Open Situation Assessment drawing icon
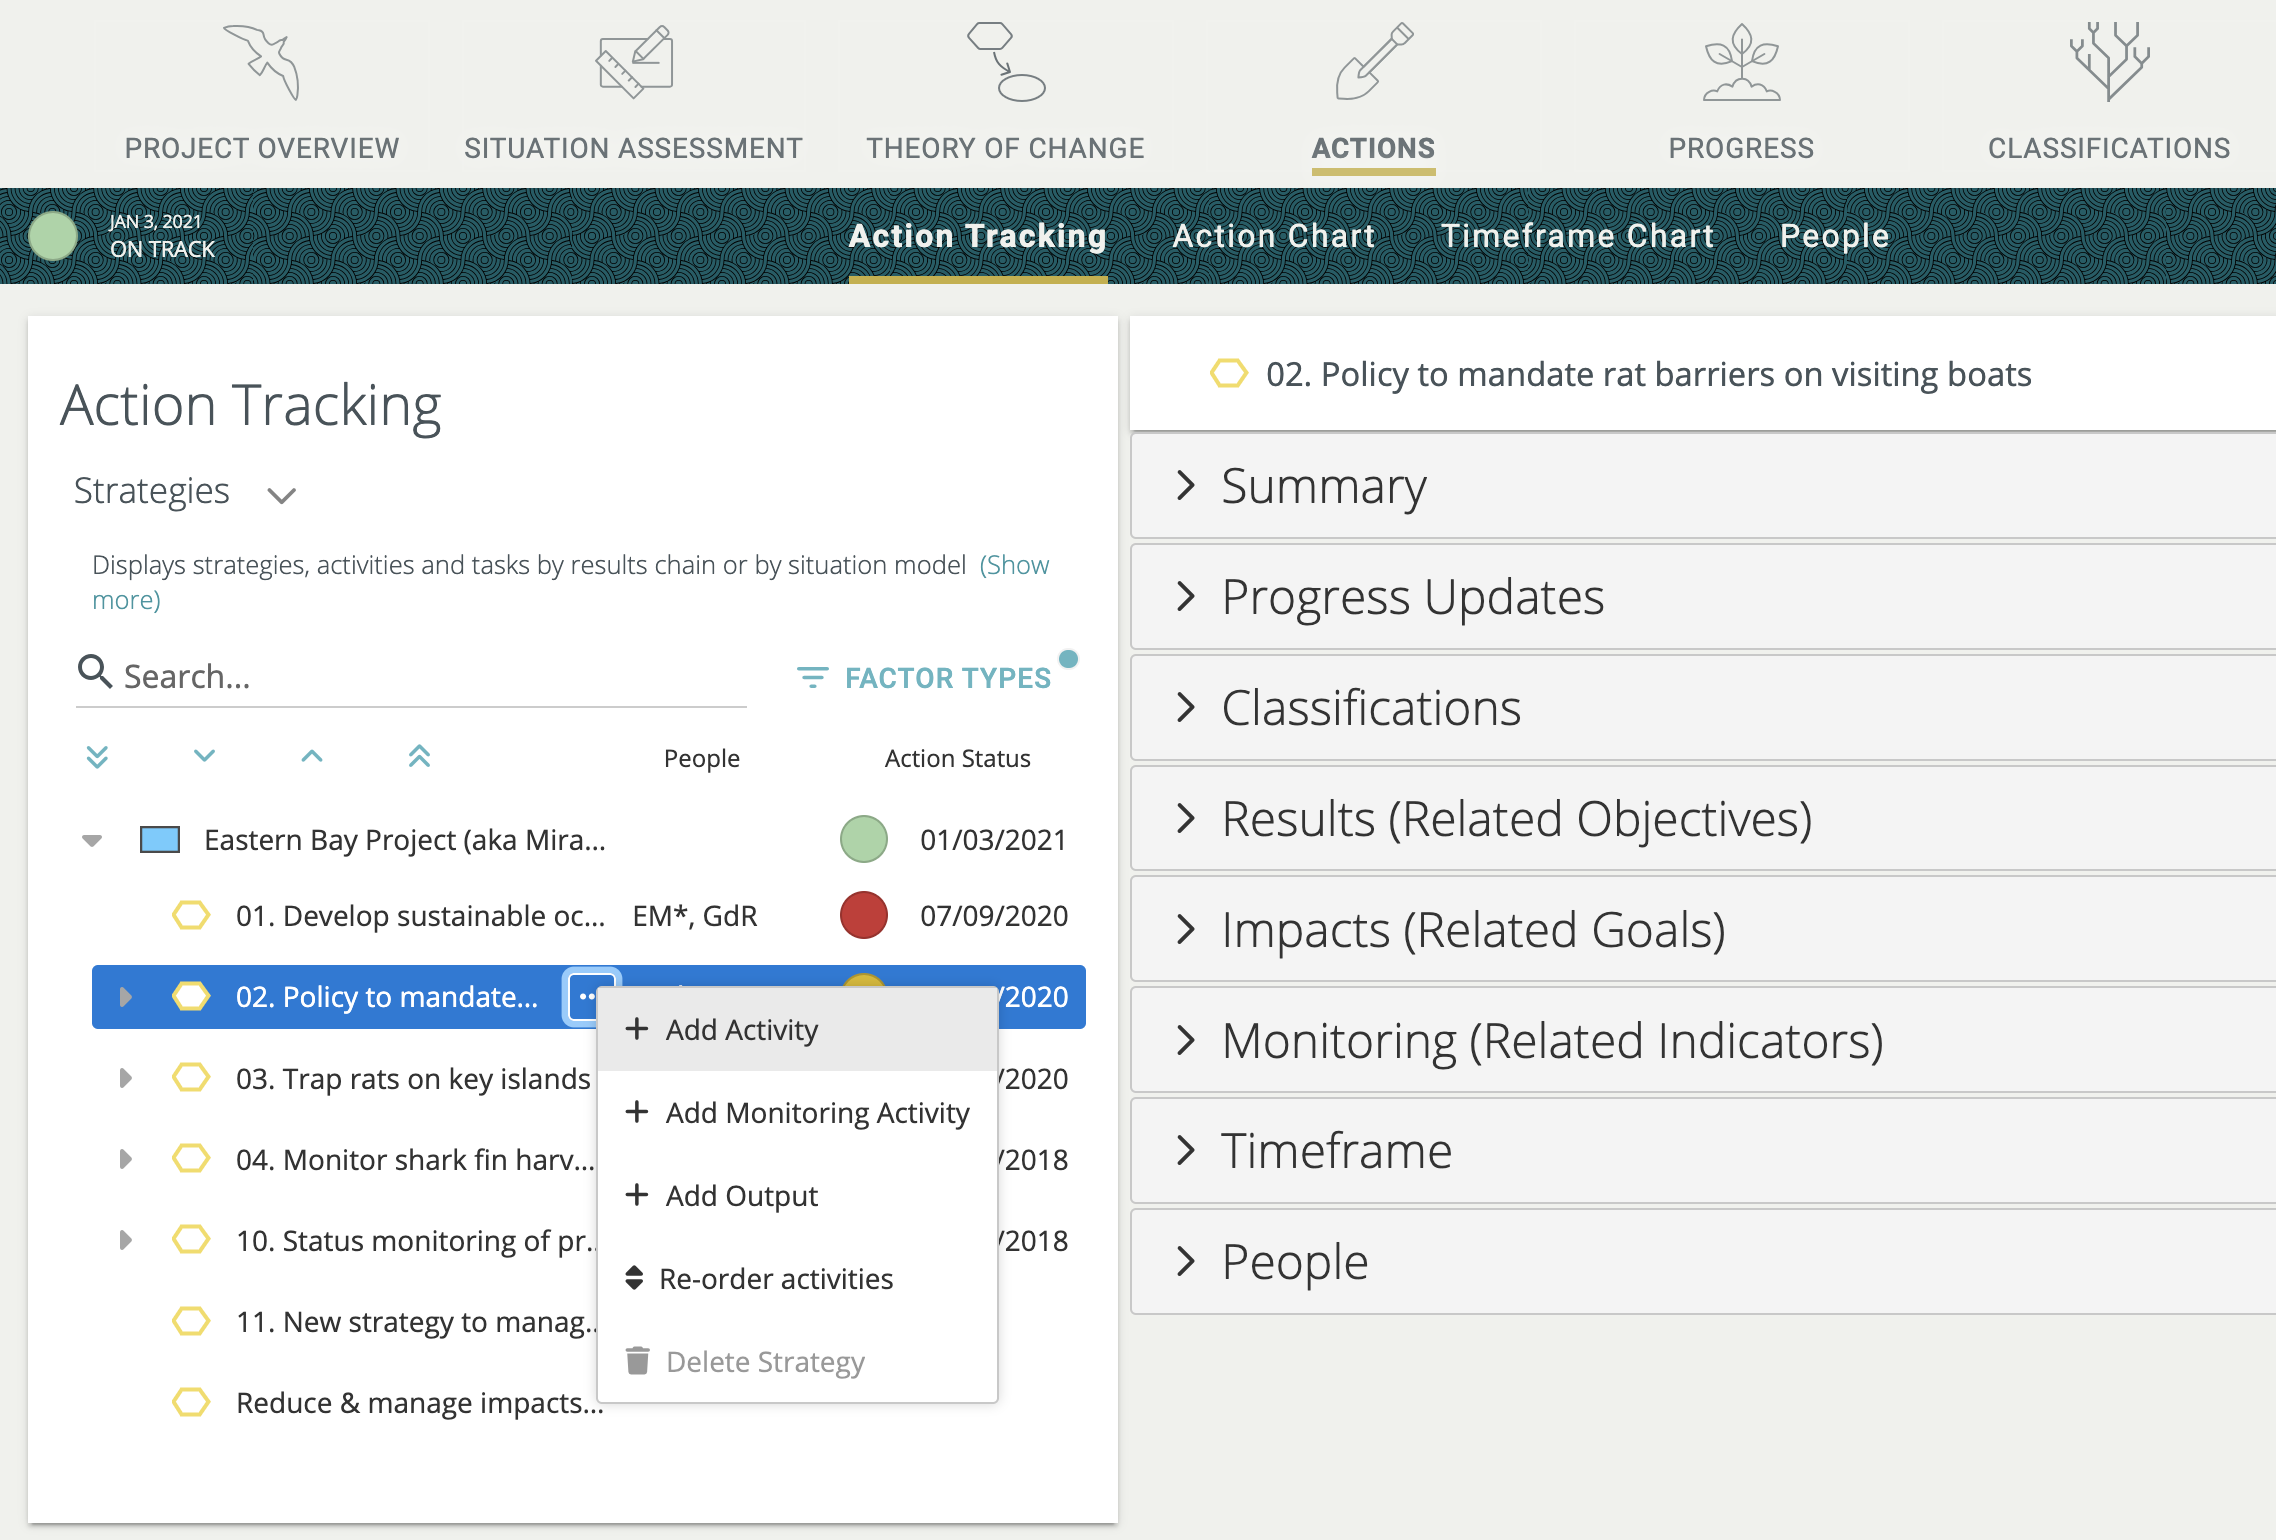The height and width of the screenshot is (1540, 2276). tap(634, 63)
